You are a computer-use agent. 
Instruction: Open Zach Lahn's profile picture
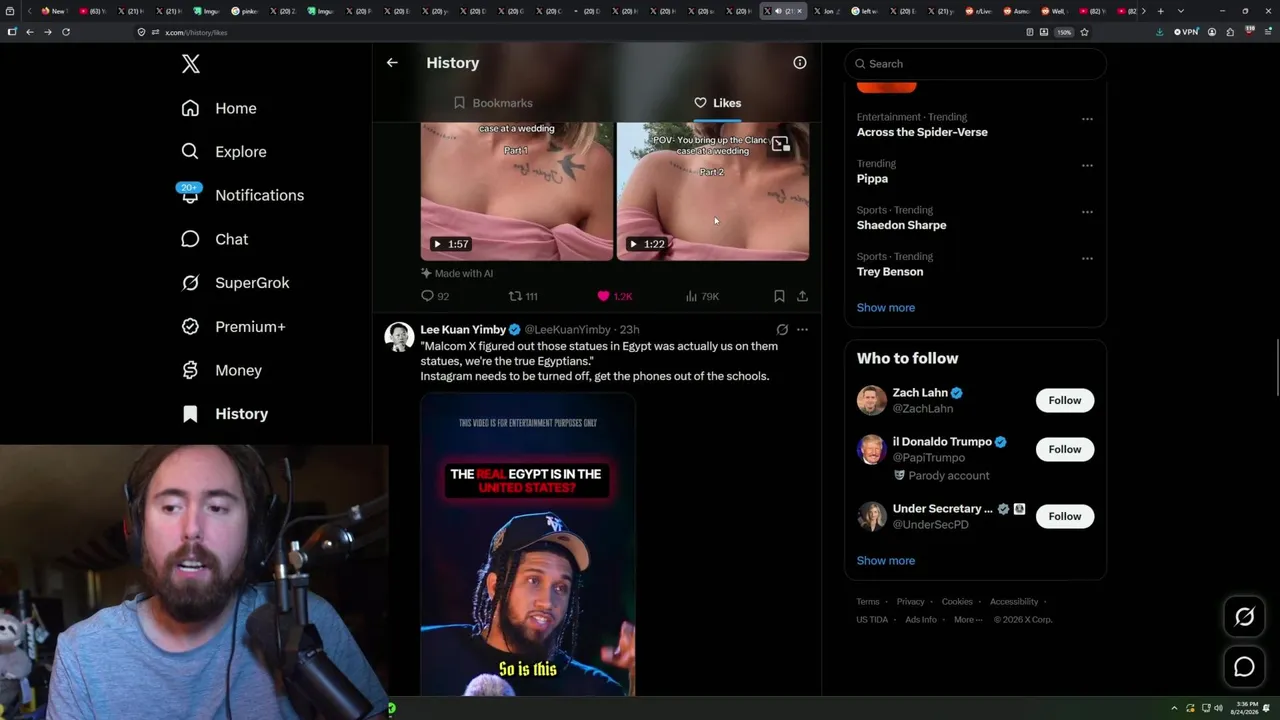872,400
